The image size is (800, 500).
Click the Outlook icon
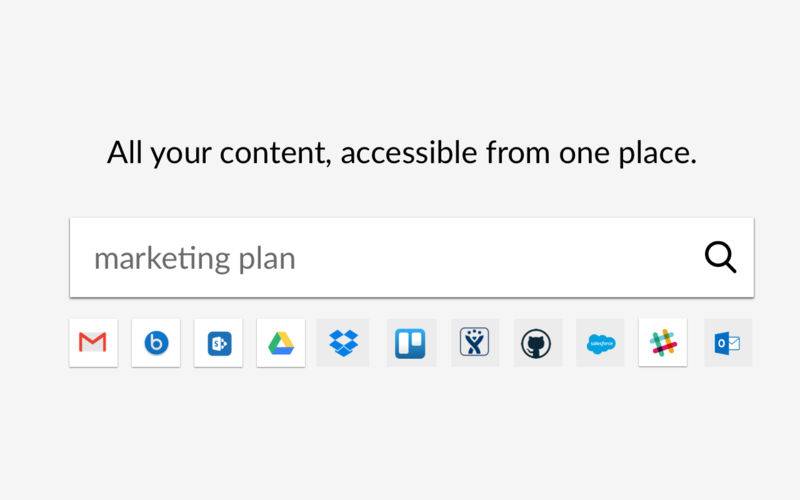[727, 343]
